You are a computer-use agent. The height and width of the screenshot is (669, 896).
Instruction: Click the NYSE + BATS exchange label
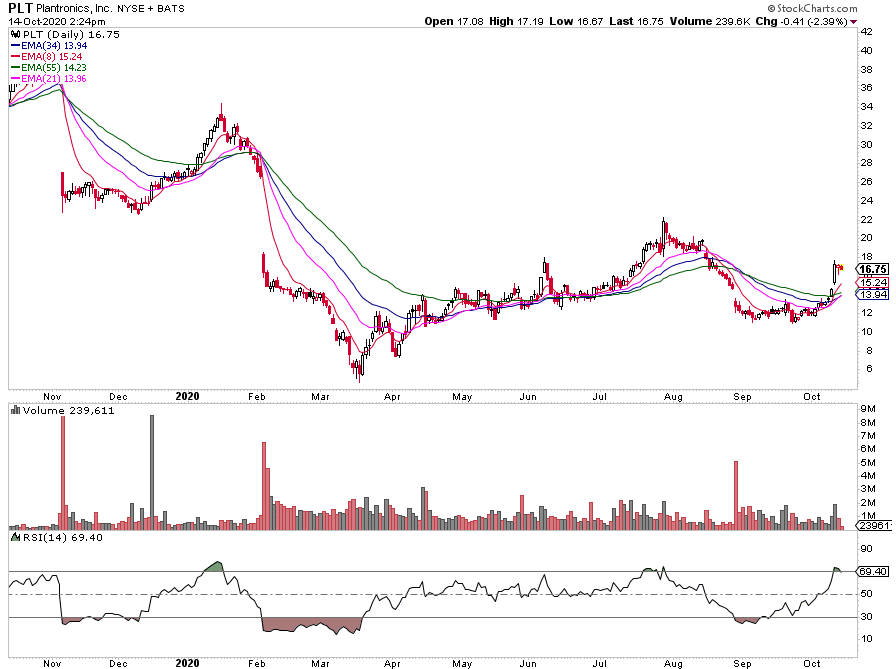coord(151,9)
